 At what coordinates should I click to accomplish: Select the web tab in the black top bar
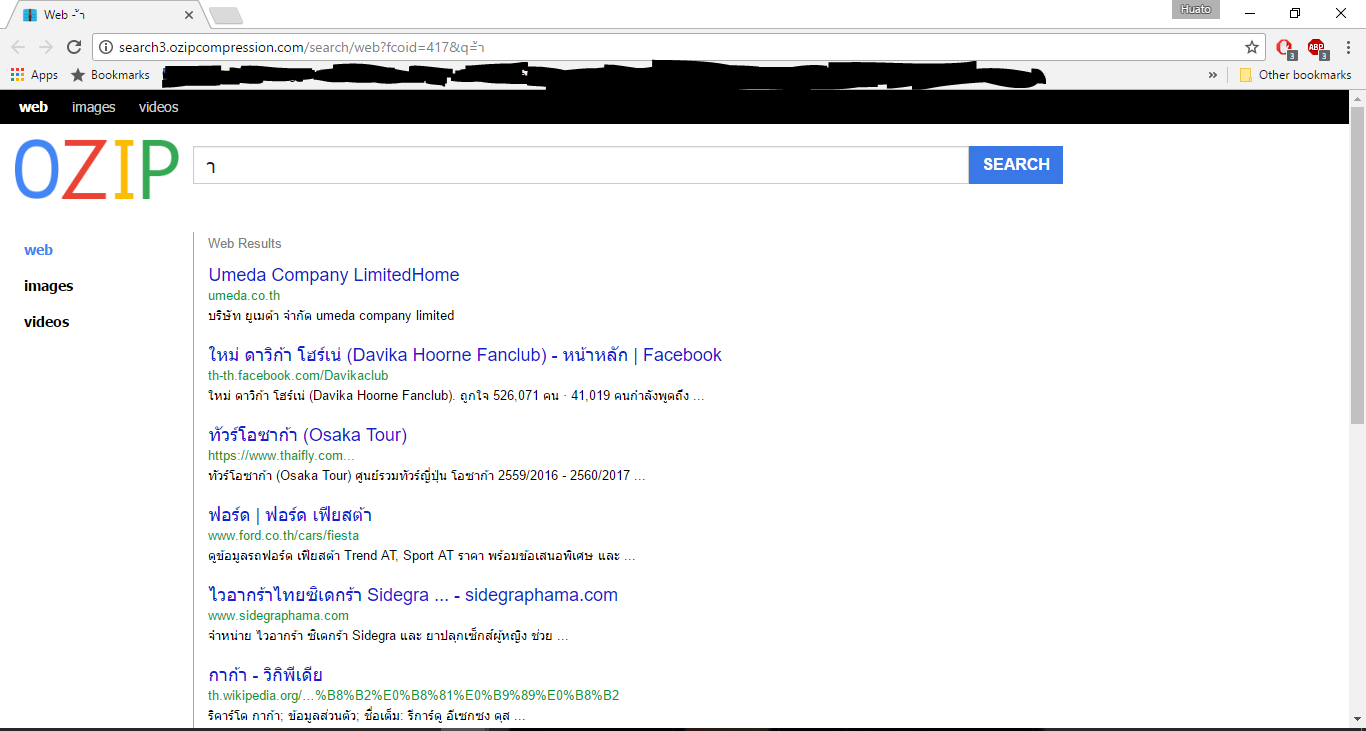pyautogui.click(x=33, y=107)
